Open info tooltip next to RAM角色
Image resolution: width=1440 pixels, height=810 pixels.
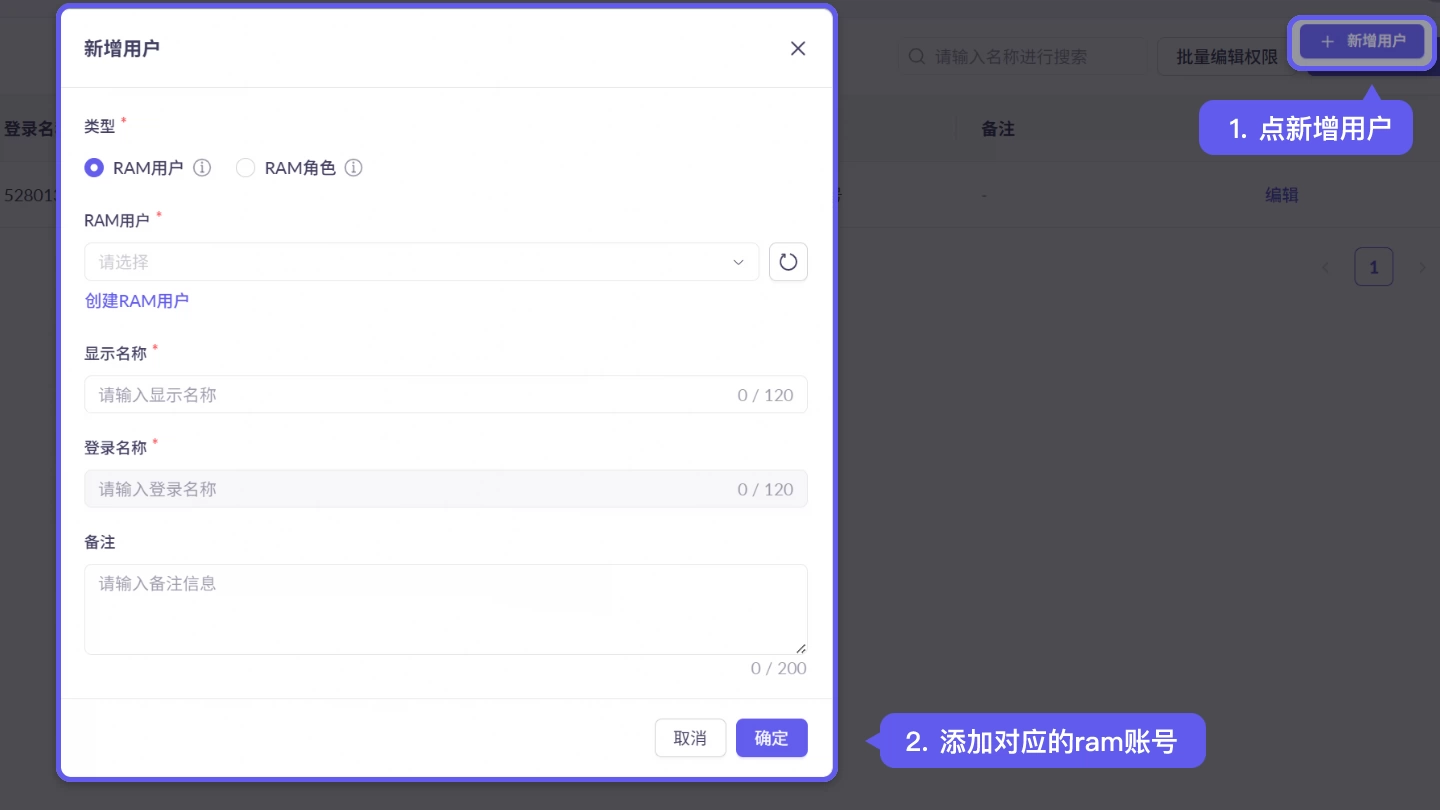pos(353,168)
